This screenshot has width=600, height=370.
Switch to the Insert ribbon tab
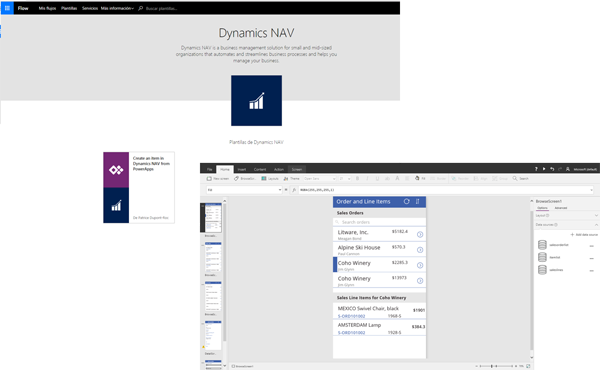pyautogui.click(x=242, y=169)
